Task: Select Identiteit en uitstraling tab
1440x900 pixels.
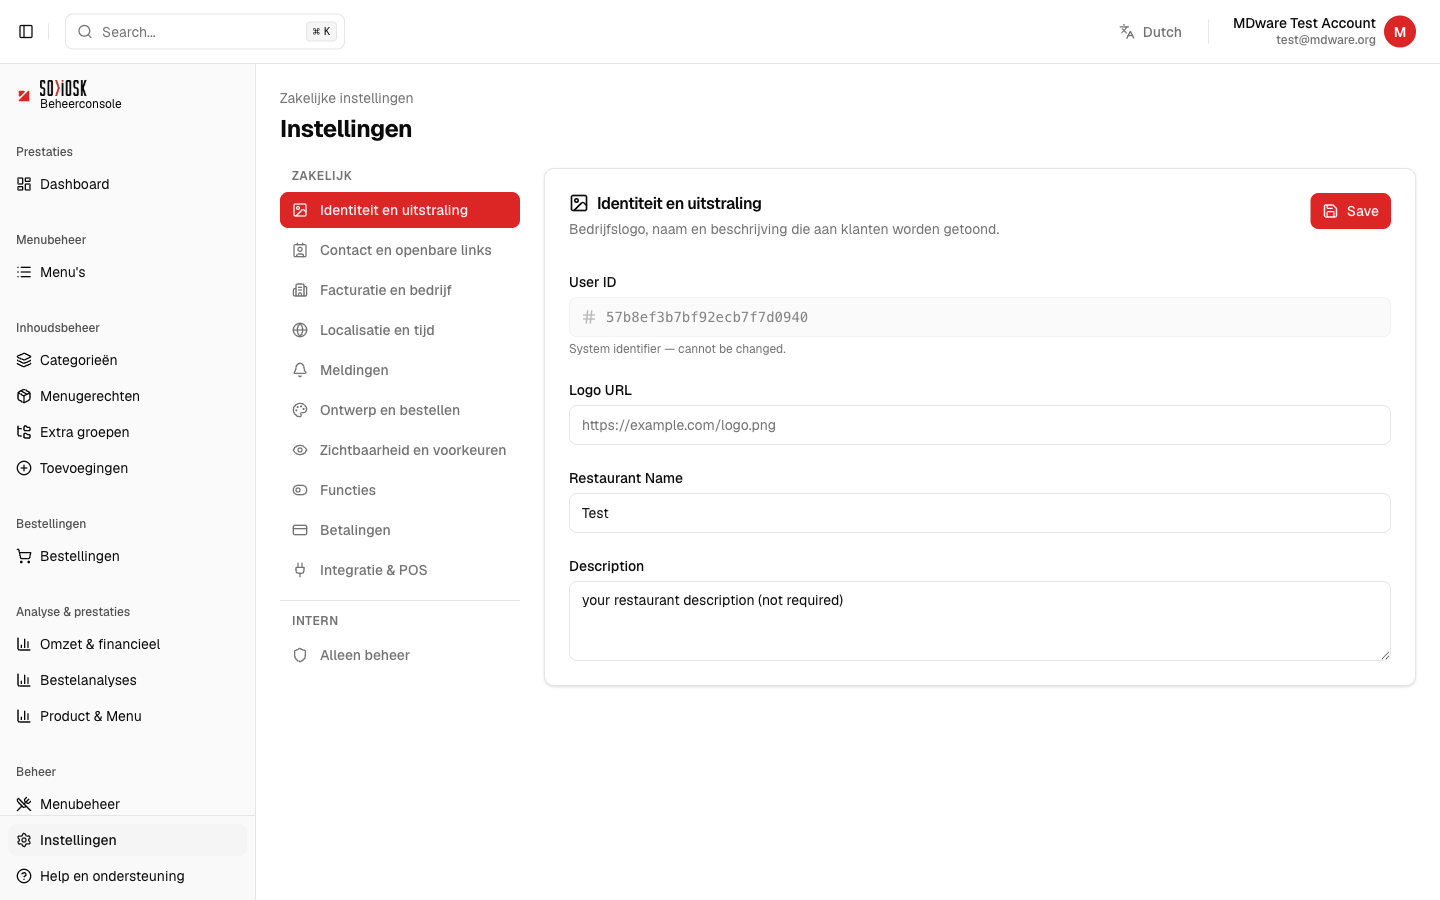Action: 400,210
